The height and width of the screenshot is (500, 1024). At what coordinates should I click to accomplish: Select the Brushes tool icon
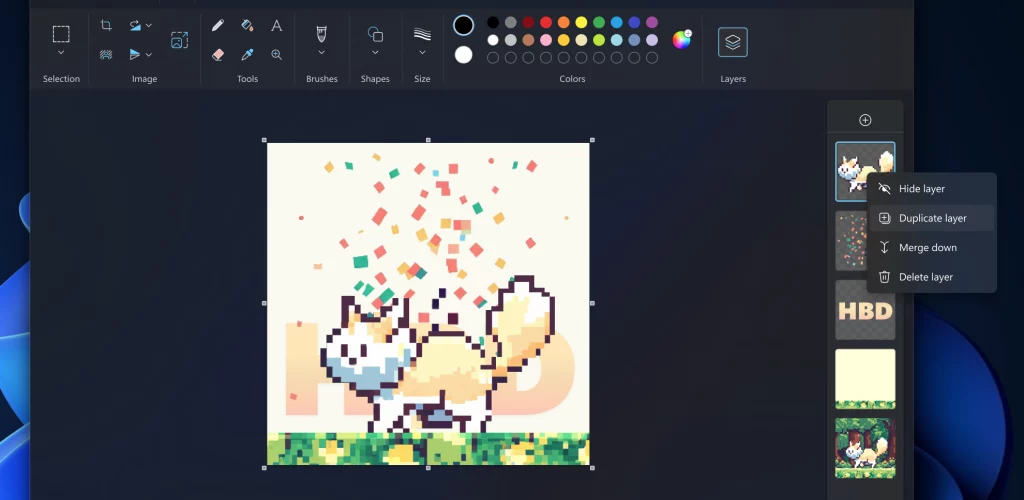tap(321, 33)
